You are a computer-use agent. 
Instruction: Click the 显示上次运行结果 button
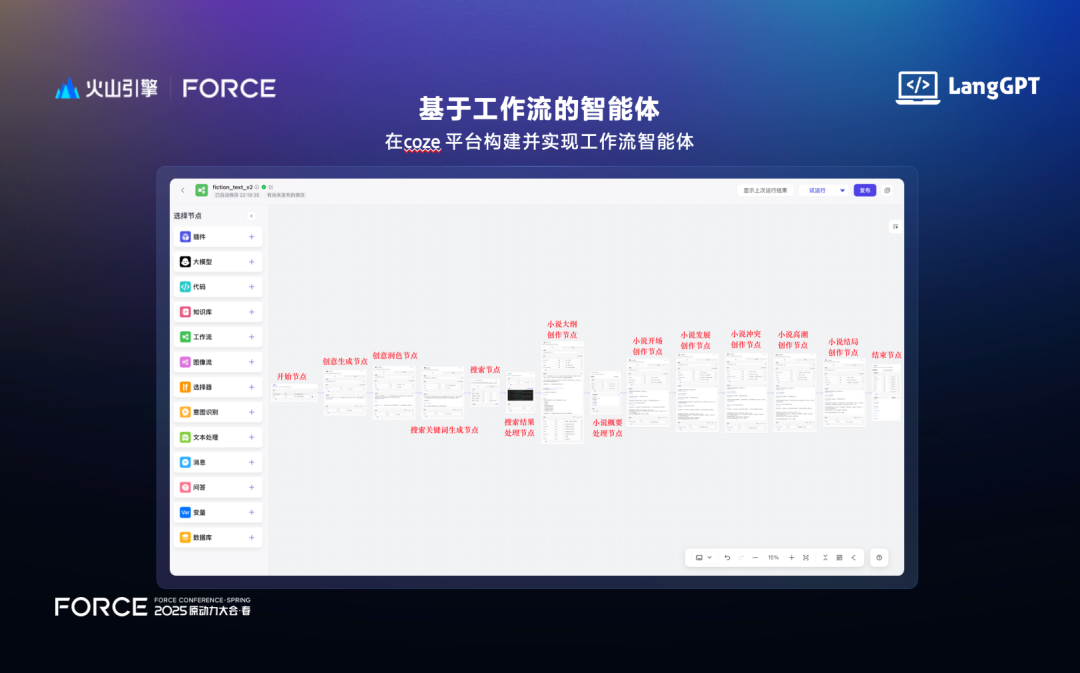[x=765, y=190]
